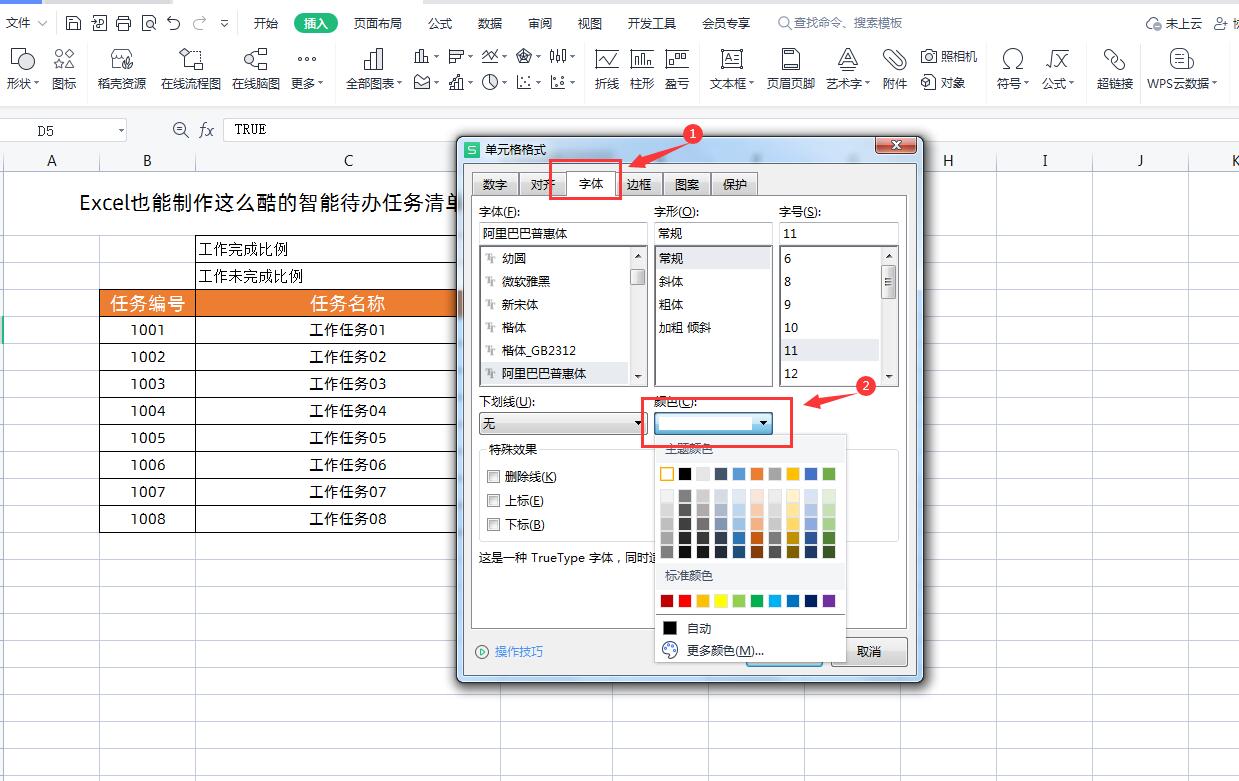This screenshot has width=1239, height=781.
Task: Insert a 折线 line sparkline
Action: [x=607, y=68]
